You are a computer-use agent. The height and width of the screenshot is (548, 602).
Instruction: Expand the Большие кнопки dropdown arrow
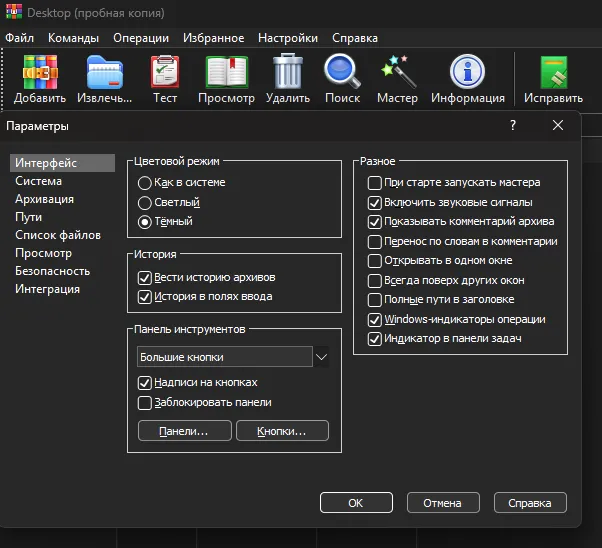click(x=321, y=357)
